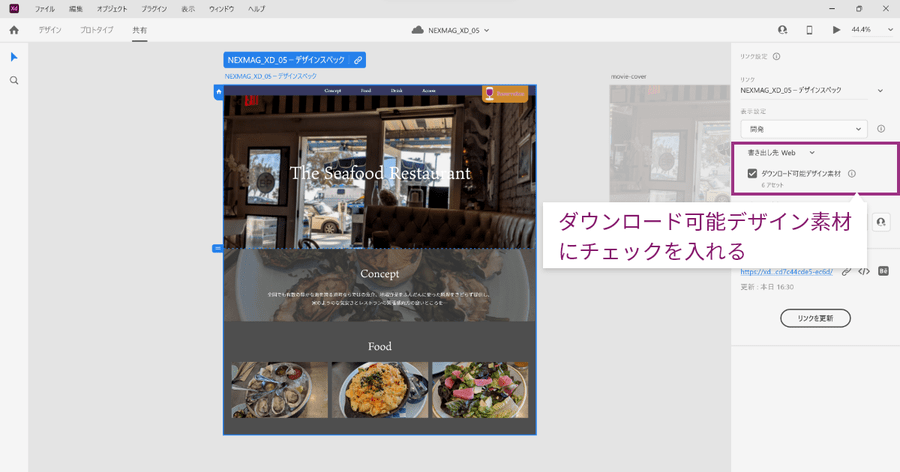The width and height of the screenshot is (900, 472).
Task: Show info icon next to 表示設定 dropdown
Action: coord(881,129)
